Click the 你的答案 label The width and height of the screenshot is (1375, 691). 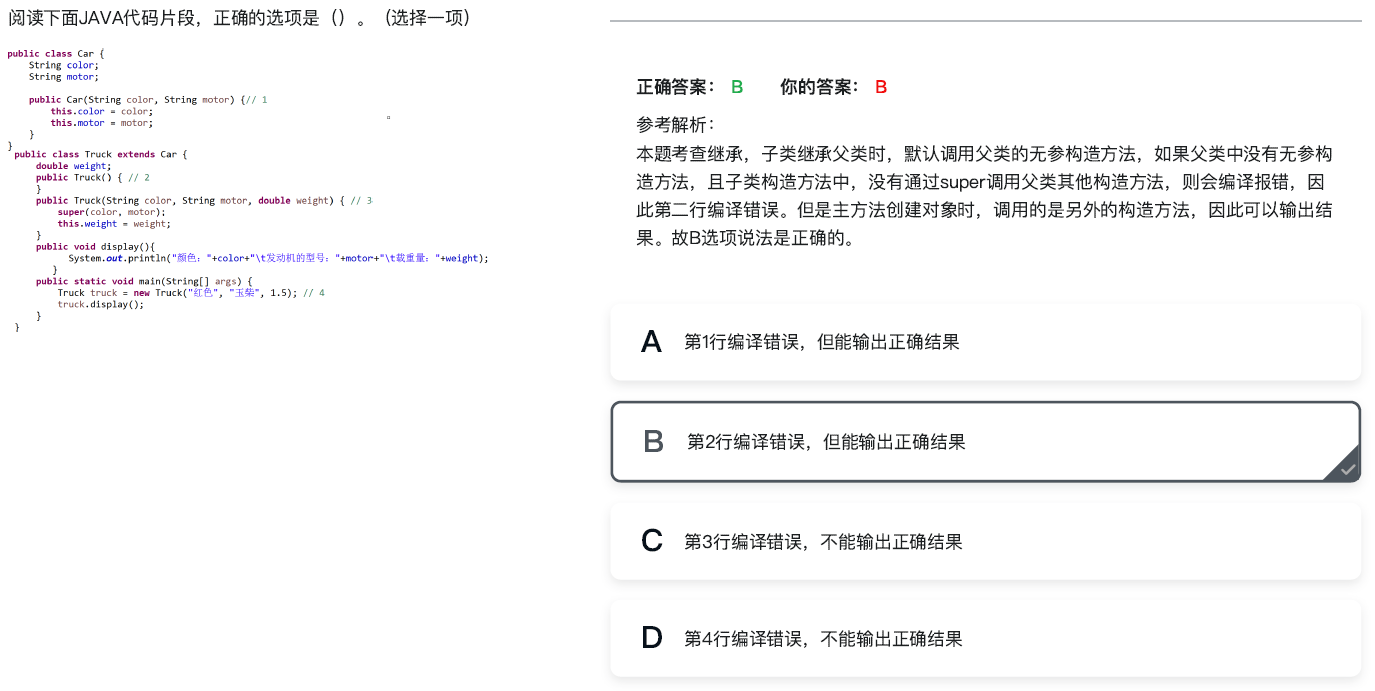pyautogui.click(x=820, y=87)
